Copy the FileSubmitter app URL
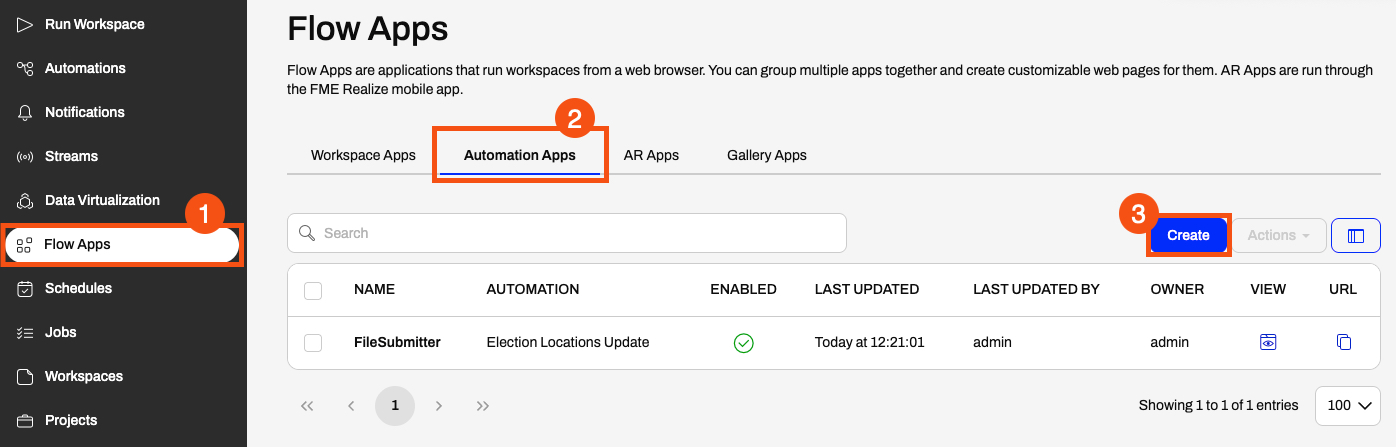The image size is (1396, 447). tap(1344, 343)
